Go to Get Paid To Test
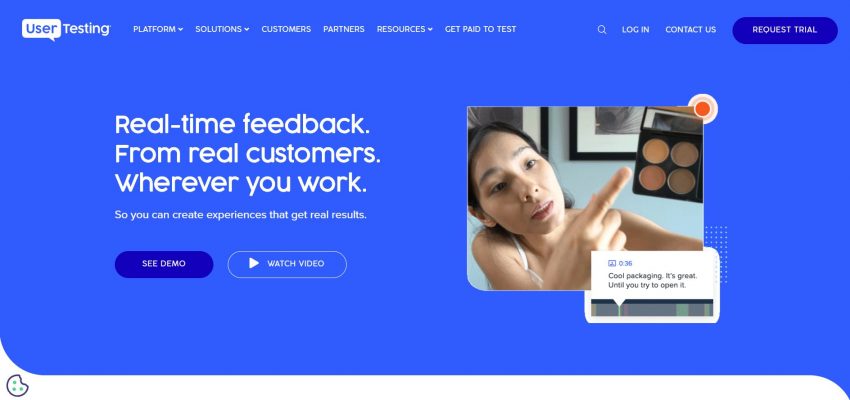 point(480,29)
